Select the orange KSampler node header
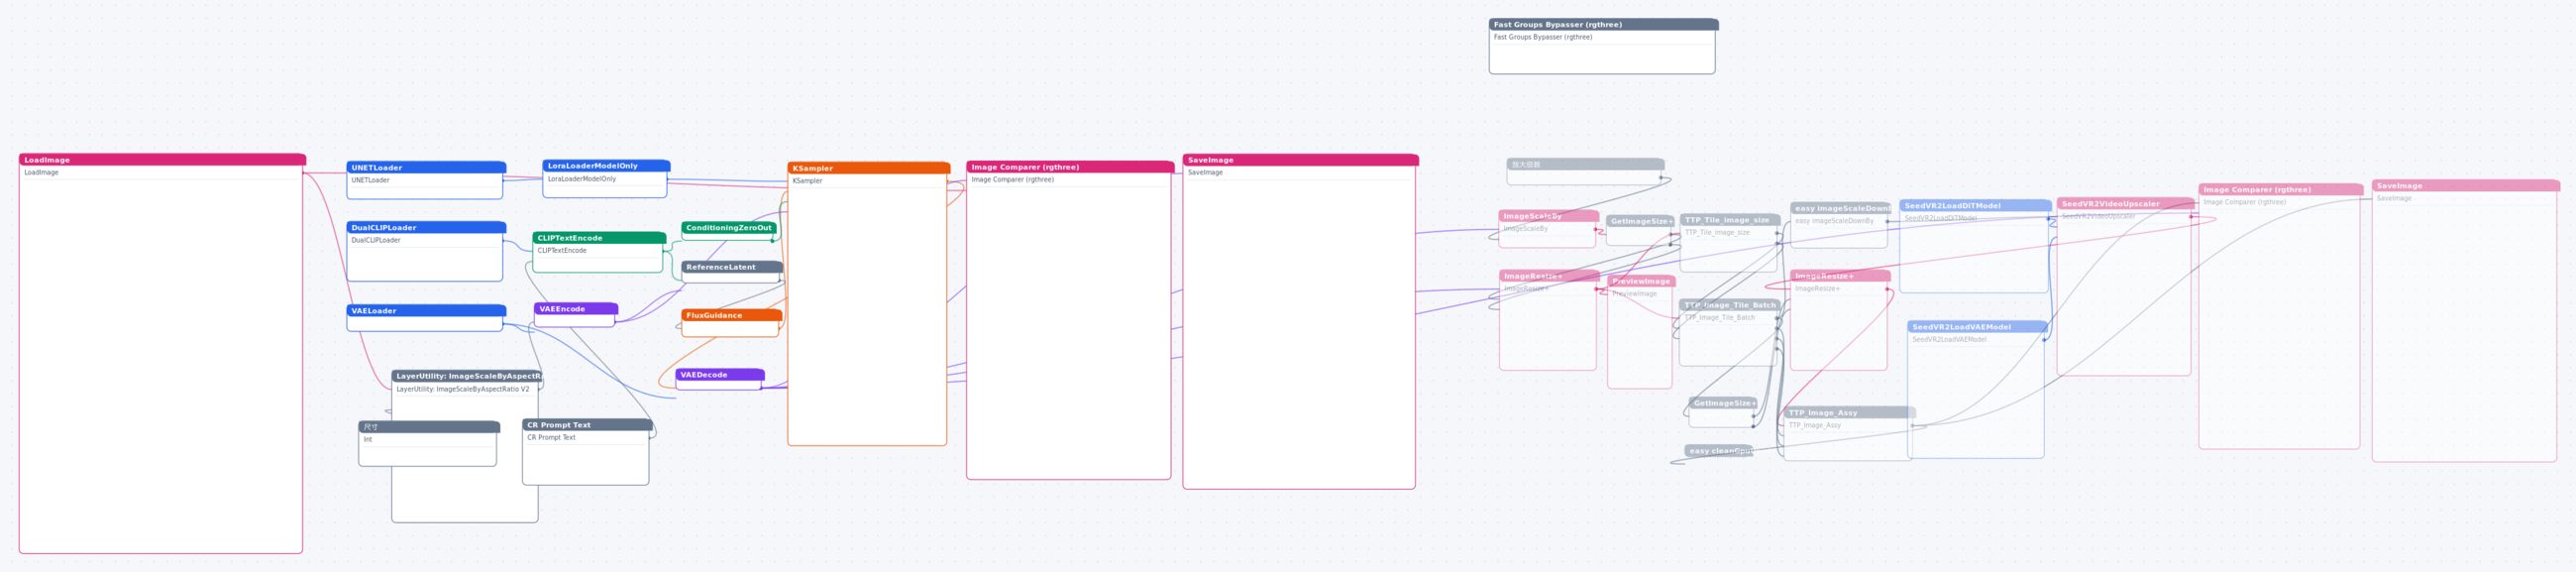This screenshot has width=2576, height=572. tap(868, 168)
